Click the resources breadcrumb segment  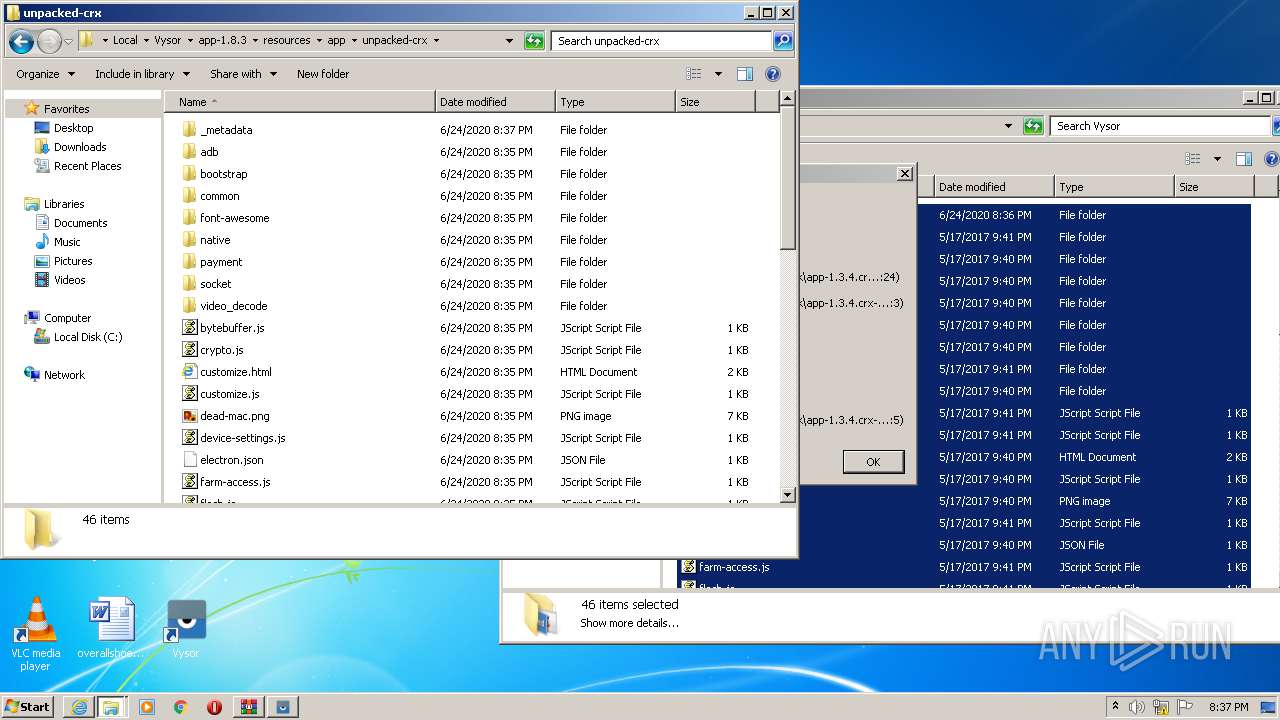coord(286,41)
